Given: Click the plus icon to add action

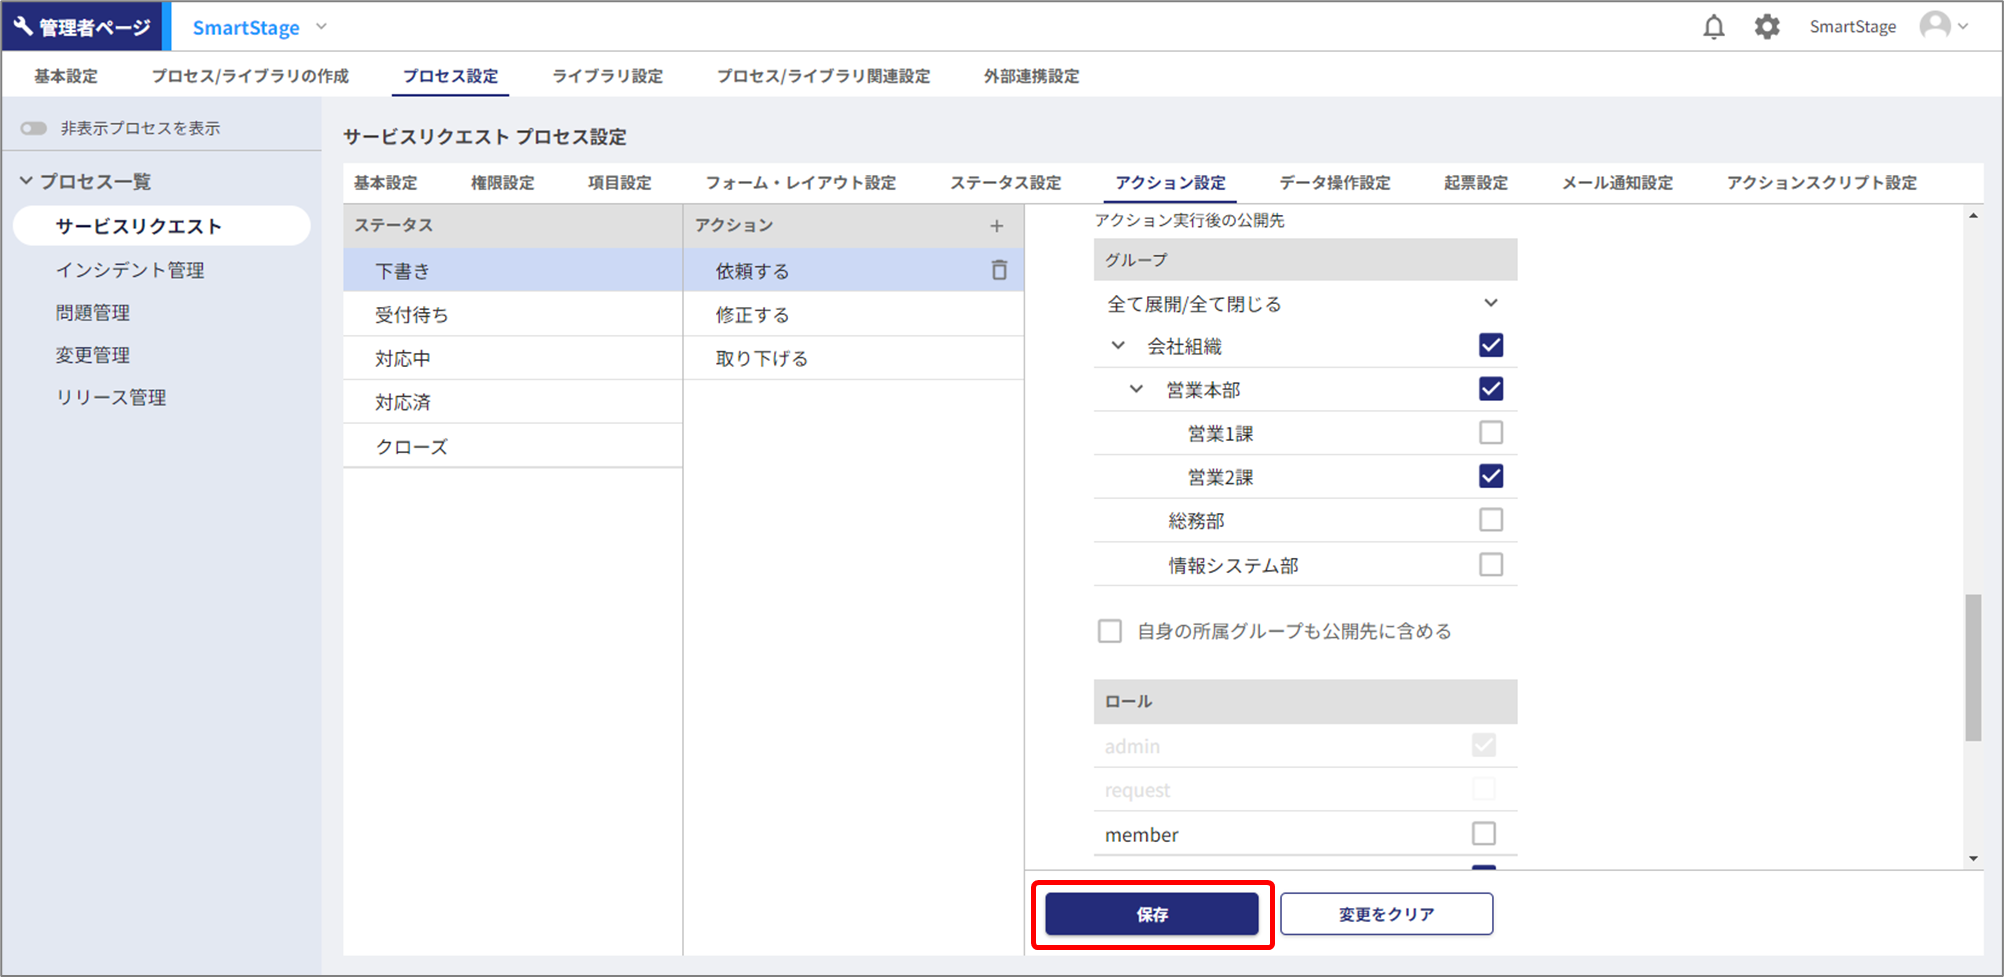Looking at the screenshot, I should (x=996, y=226).
